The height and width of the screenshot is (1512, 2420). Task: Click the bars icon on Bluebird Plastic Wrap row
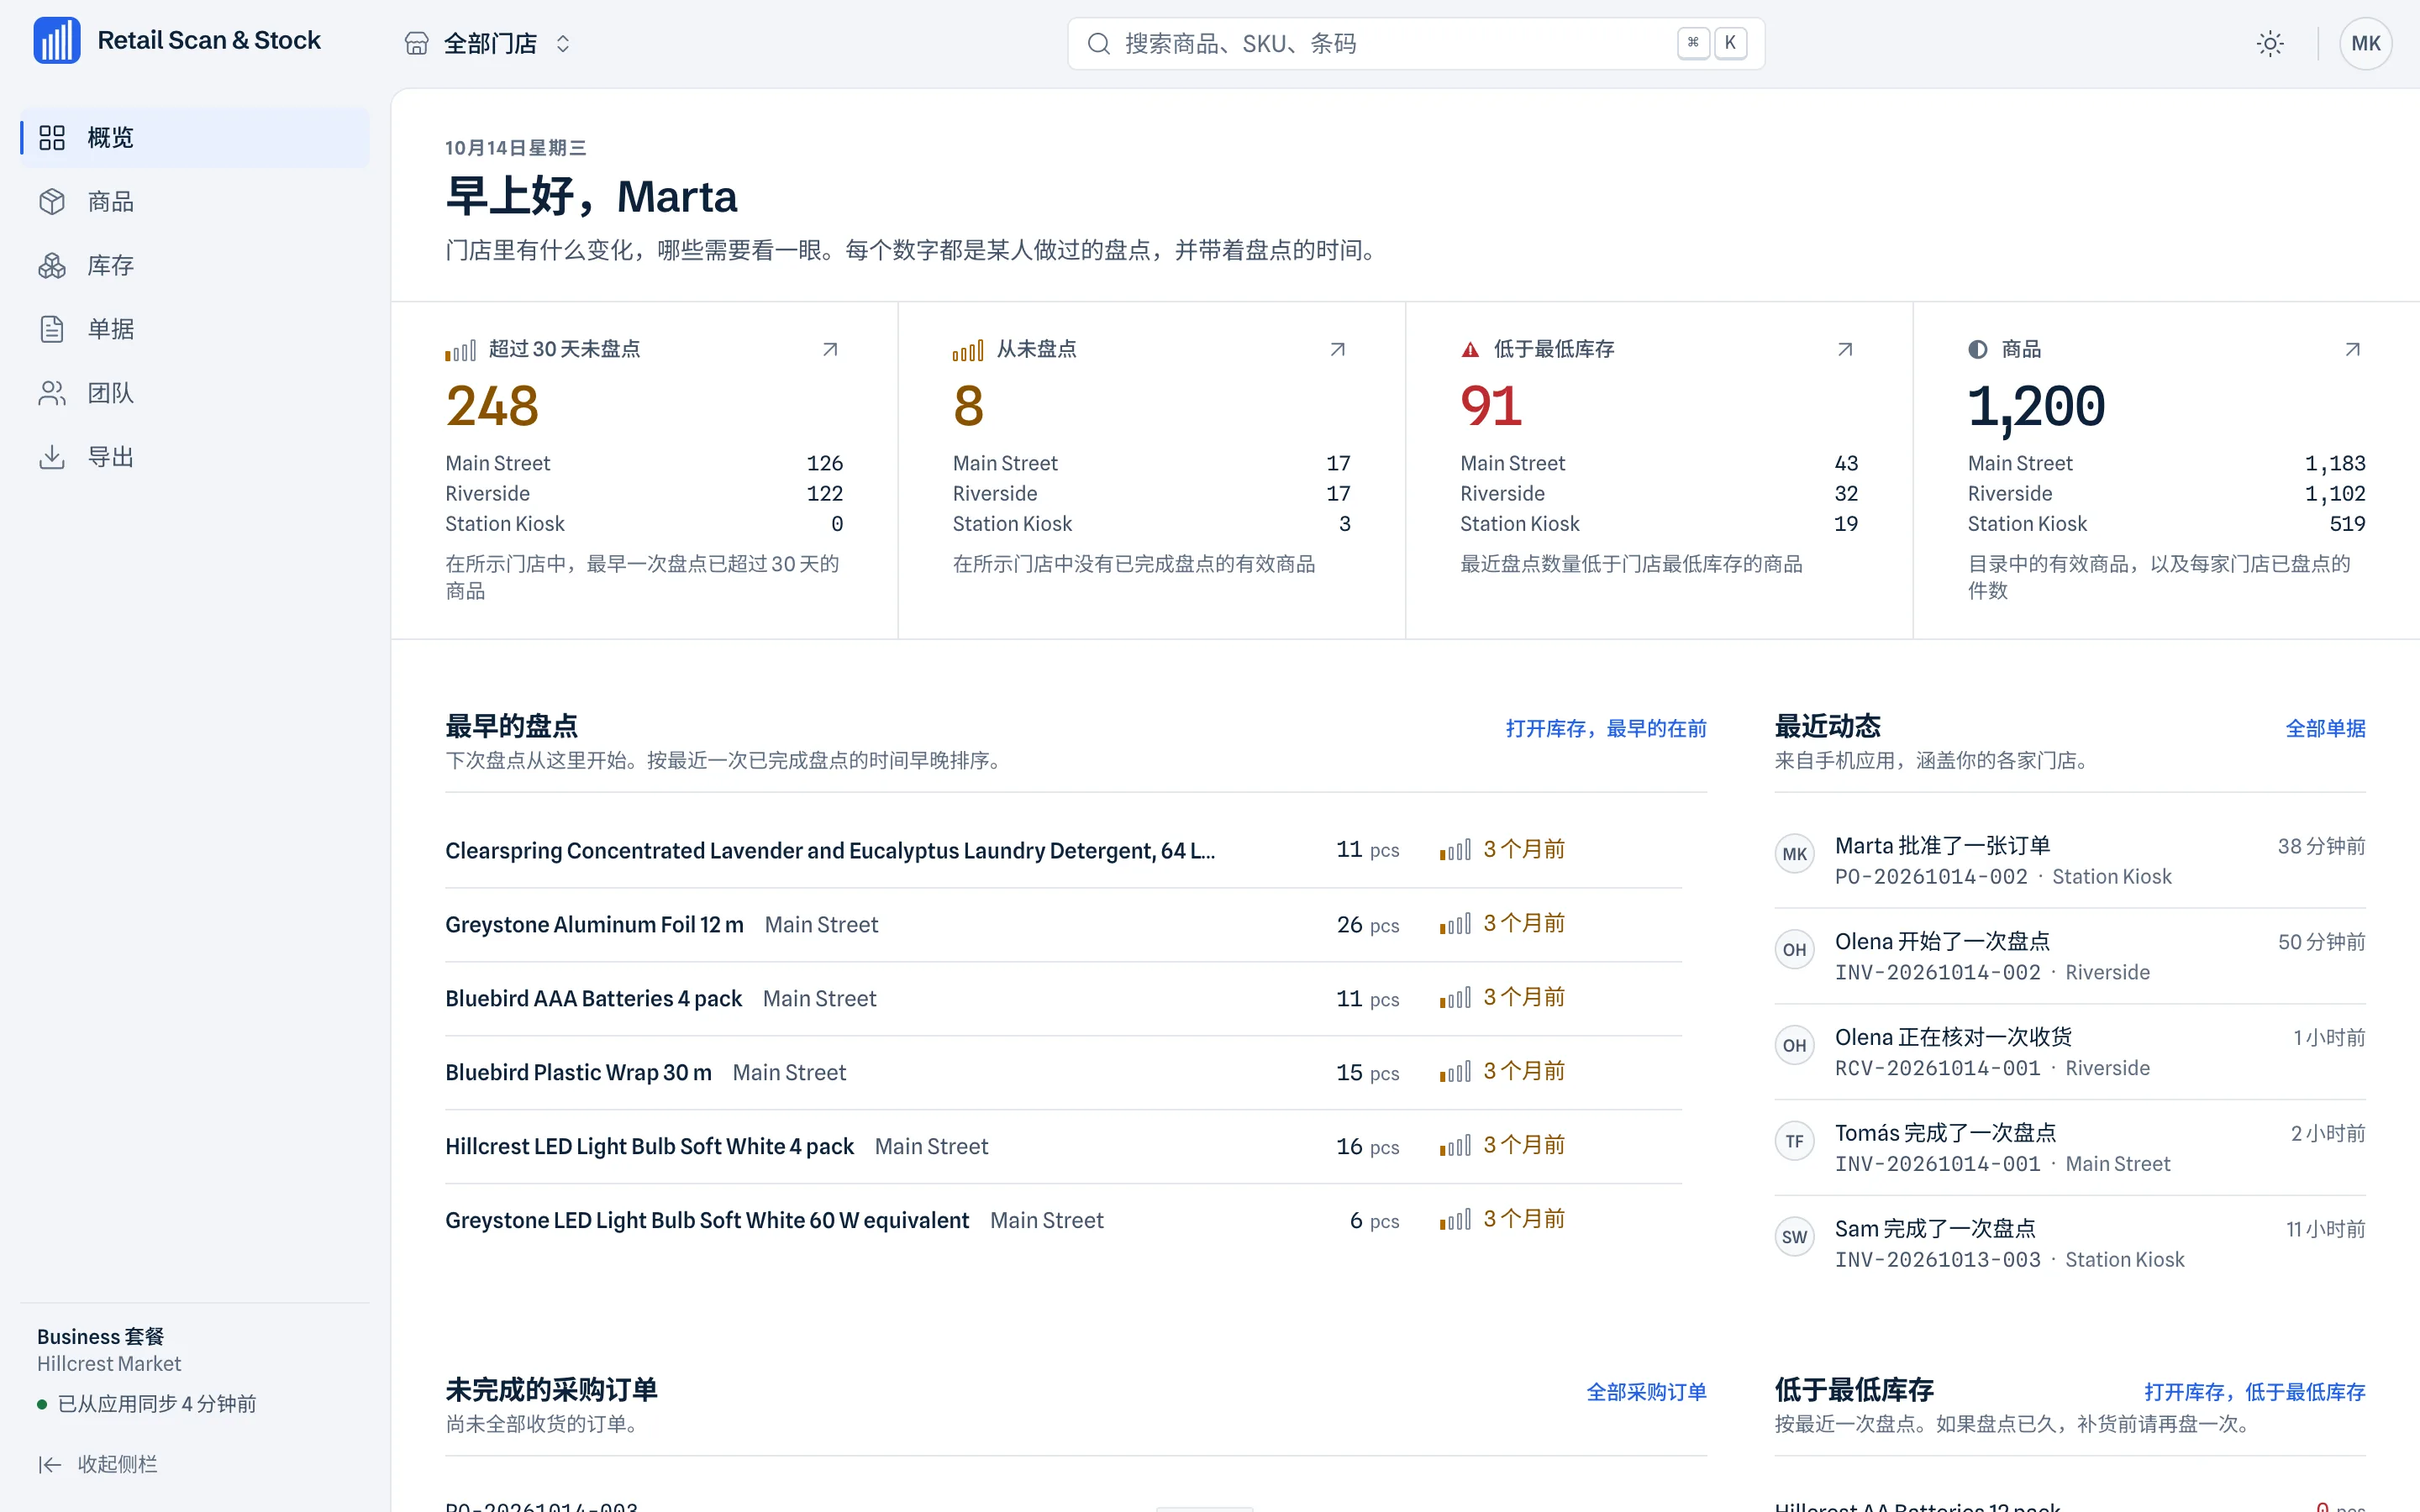[1455, 1073]
